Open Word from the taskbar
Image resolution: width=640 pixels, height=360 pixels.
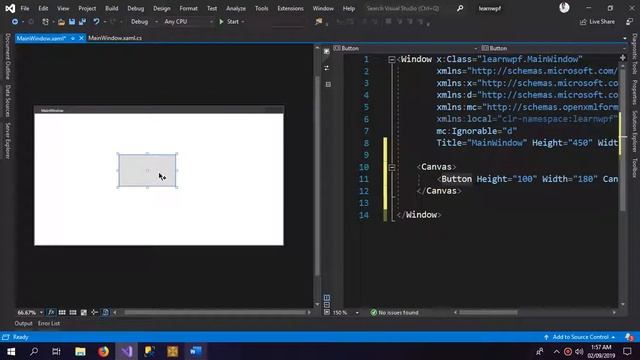coord(196,351)
